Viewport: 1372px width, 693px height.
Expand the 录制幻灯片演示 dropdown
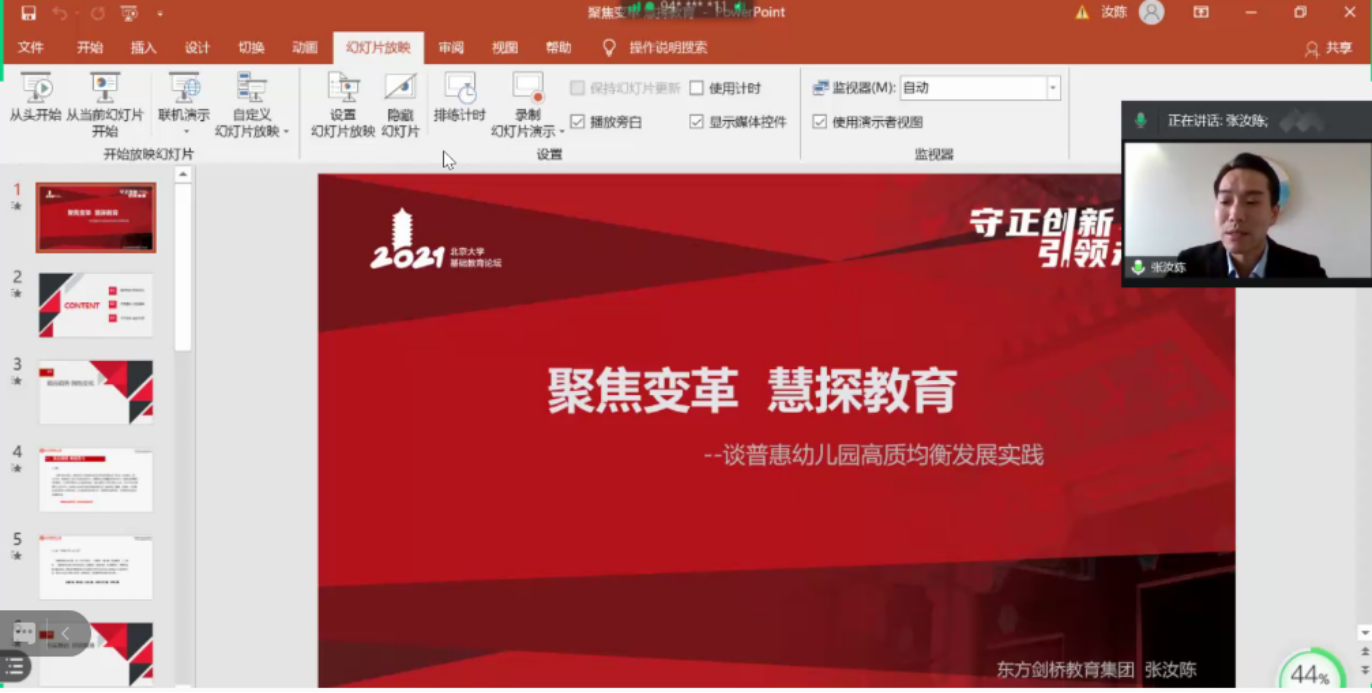point(562,132)
